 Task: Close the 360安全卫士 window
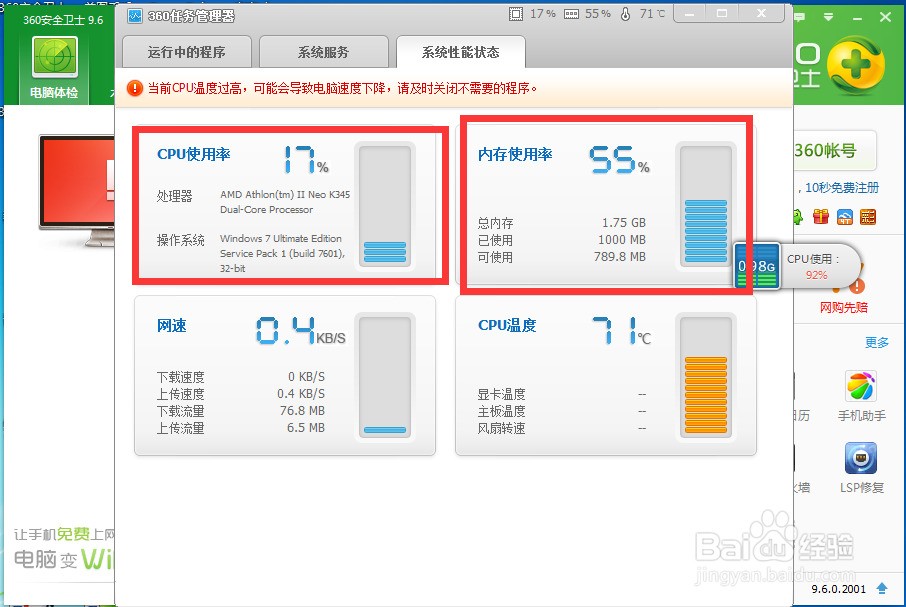click(885, 17)
